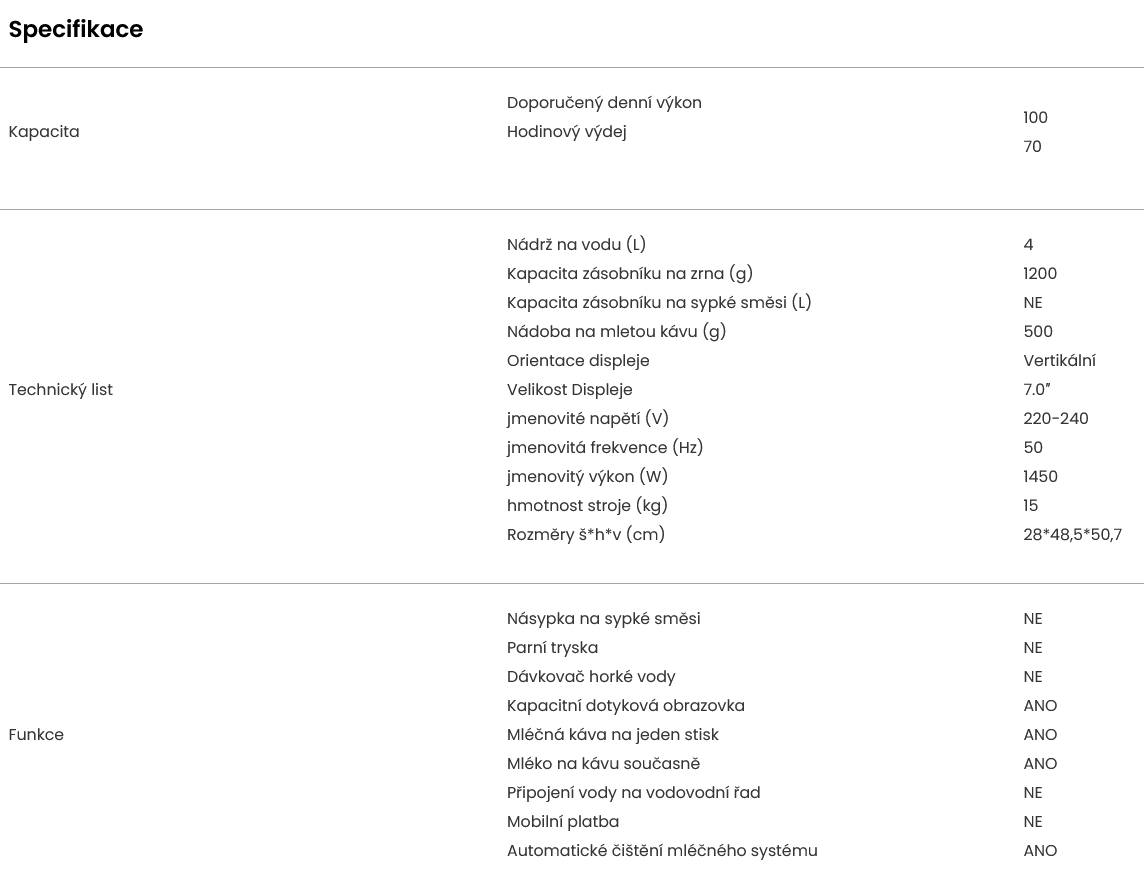Click the Hodinový výdej label

pyautogui.click(x=566, y=132)
